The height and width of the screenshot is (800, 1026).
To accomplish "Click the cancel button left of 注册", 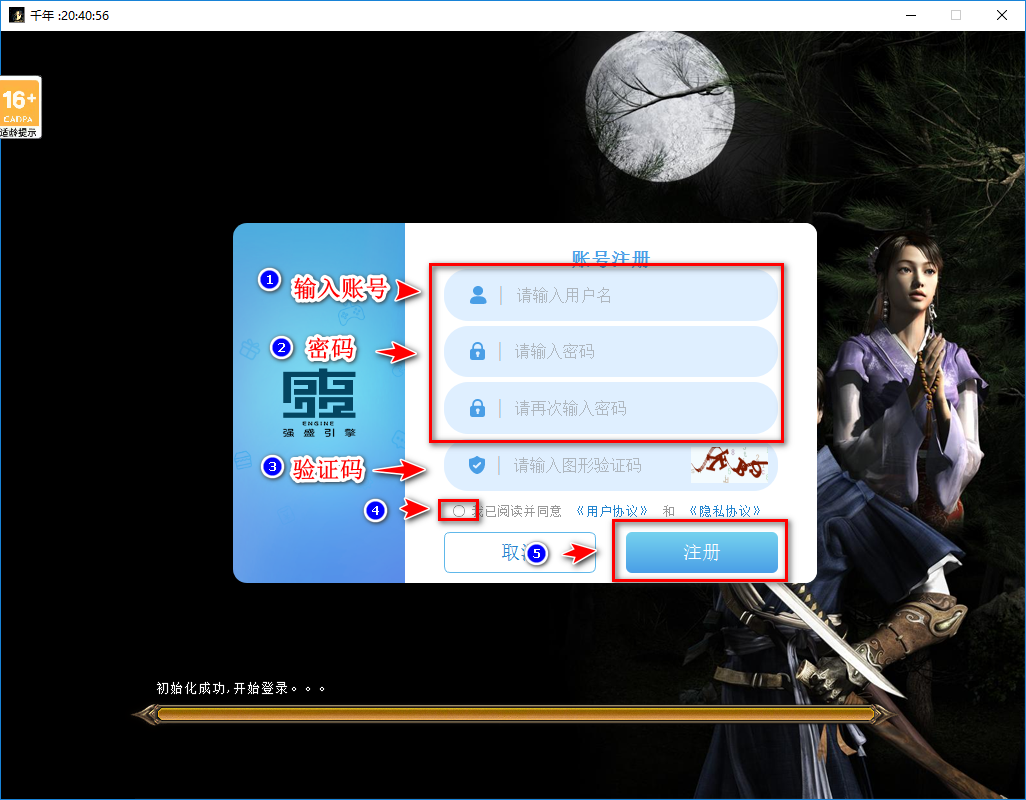I will pyautogui.click(x=520, y=553).
